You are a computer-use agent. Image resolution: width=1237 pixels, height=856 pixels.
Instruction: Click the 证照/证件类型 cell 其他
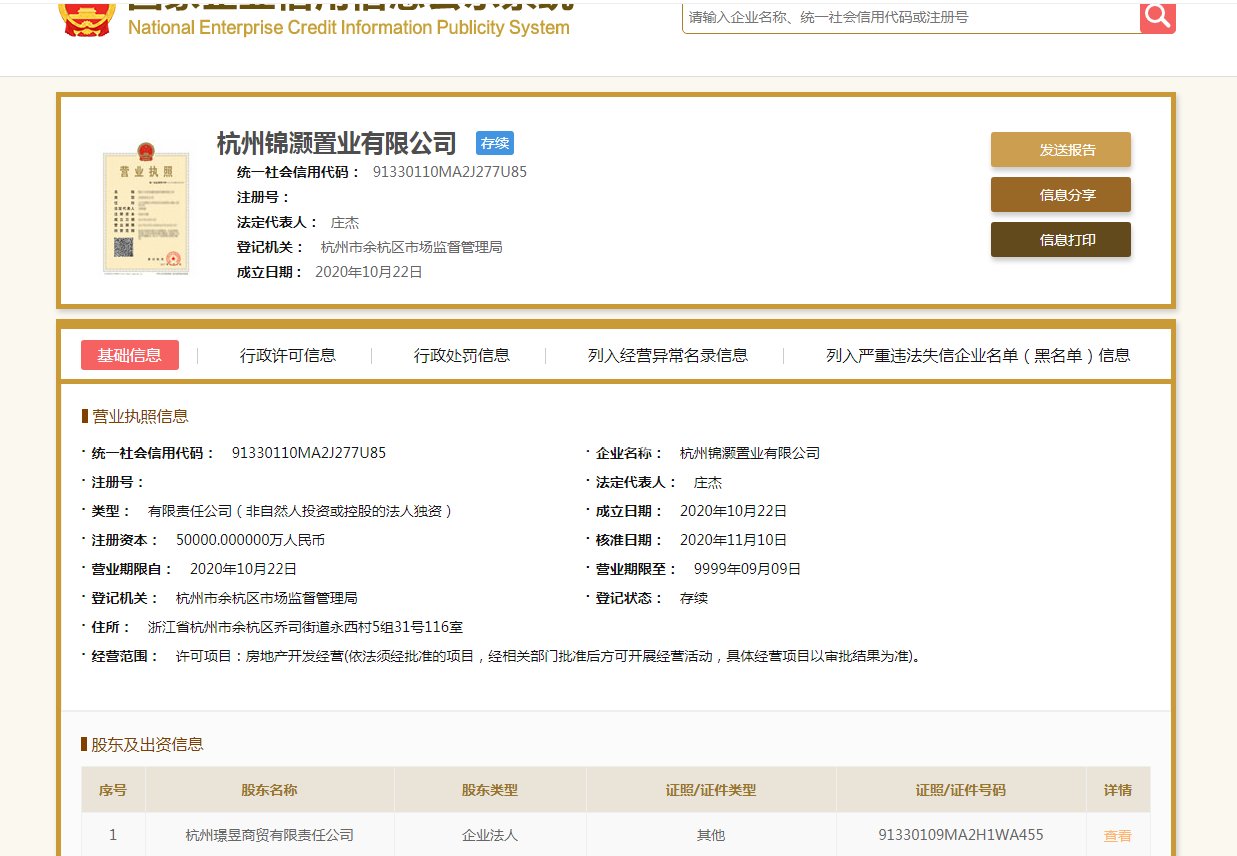(x=711, y=835)
